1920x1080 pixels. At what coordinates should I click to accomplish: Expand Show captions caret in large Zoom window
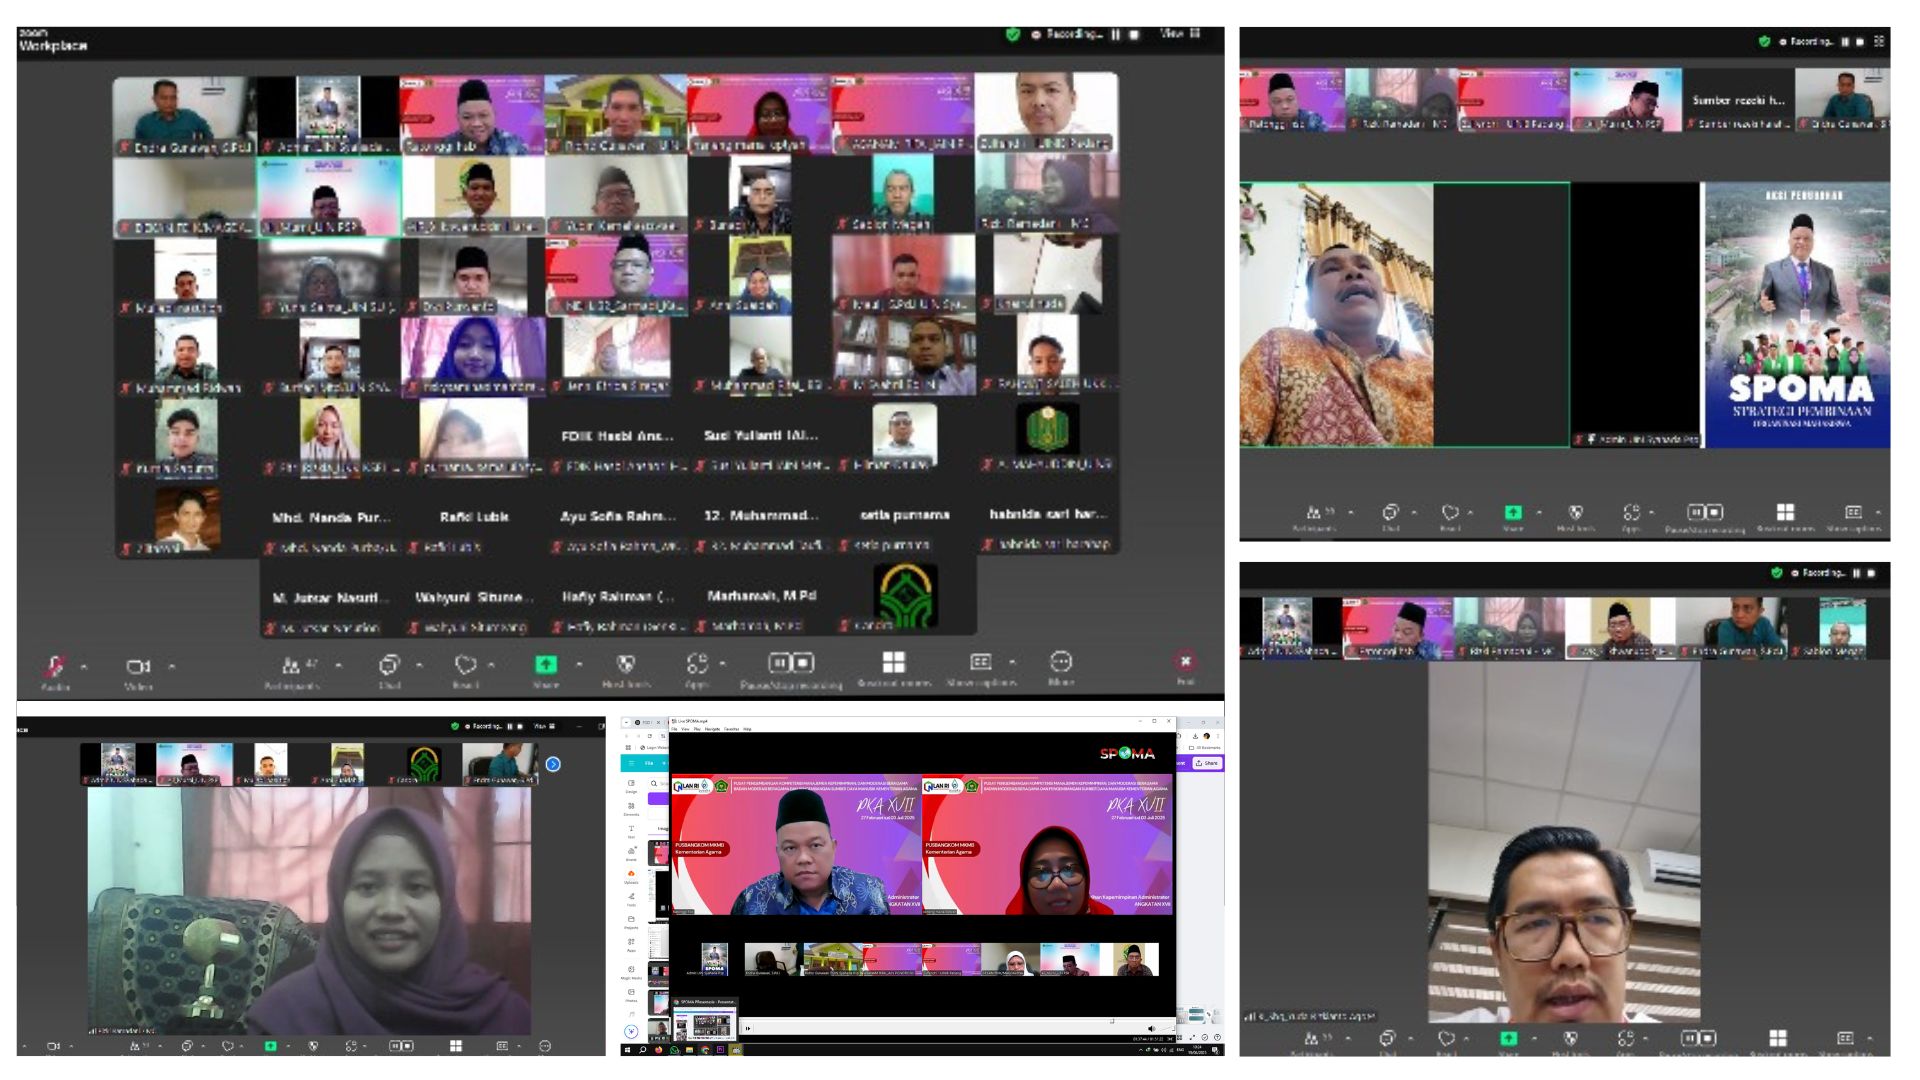click(x=1012, y=662)
